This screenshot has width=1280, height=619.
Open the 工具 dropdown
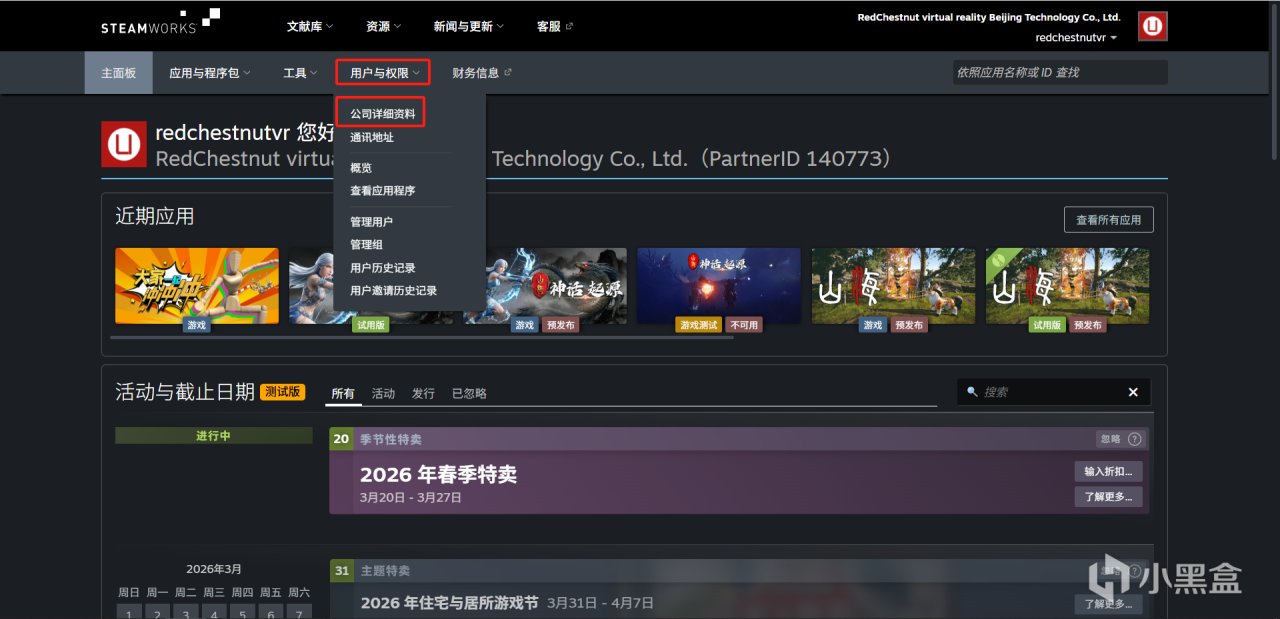(x=300, y=73)
